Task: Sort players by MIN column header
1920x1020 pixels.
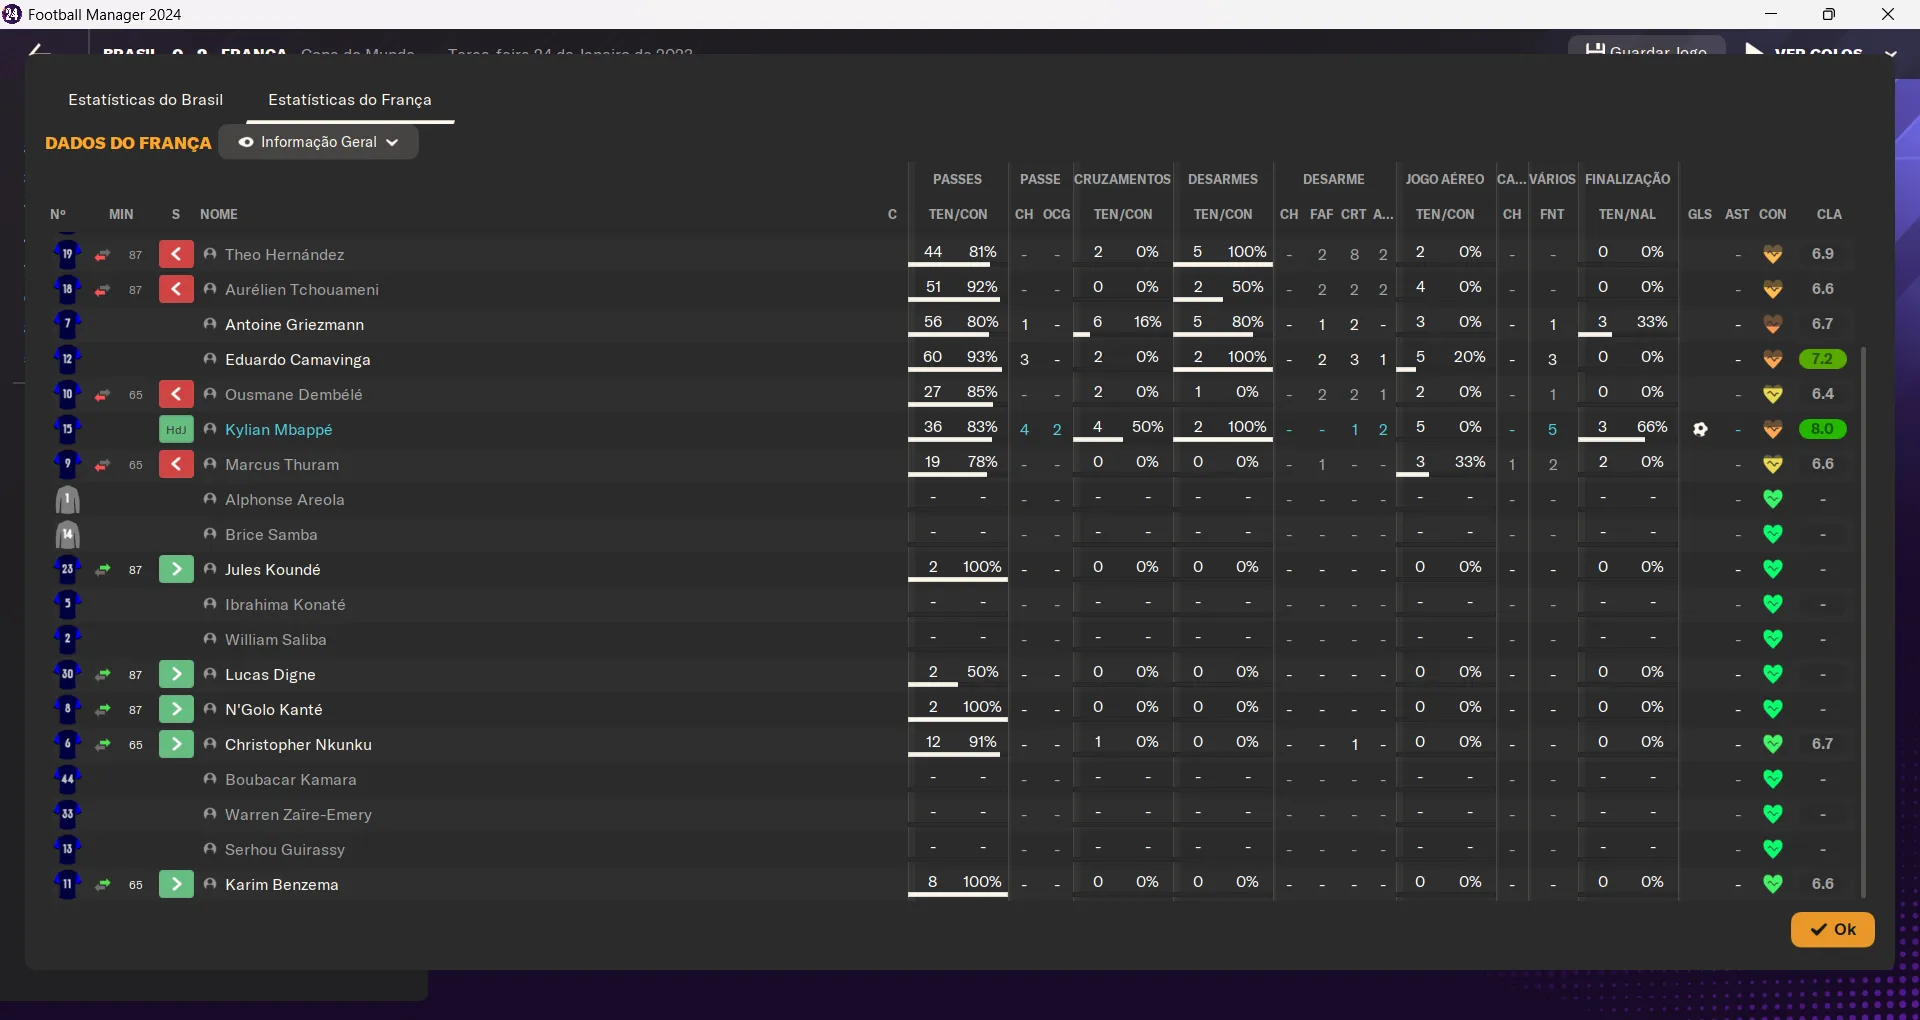Action: coord(121,214)
